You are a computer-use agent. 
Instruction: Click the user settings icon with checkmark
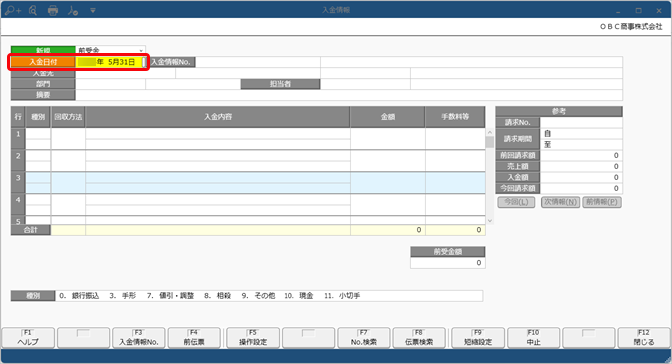(x=72, y=10)
